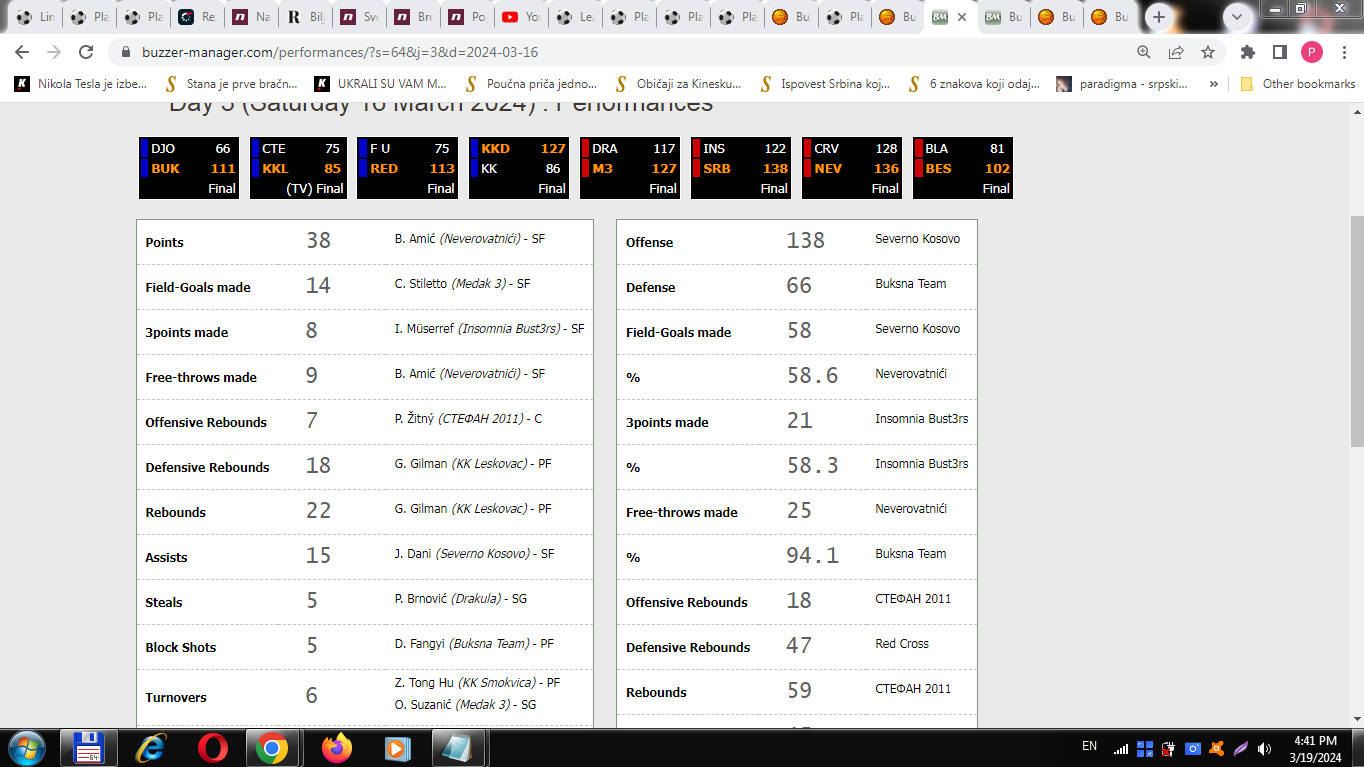Open Chrome menu three dots
The image size is (1364, 767).
pyautogui.click(x=1343, y=52)
